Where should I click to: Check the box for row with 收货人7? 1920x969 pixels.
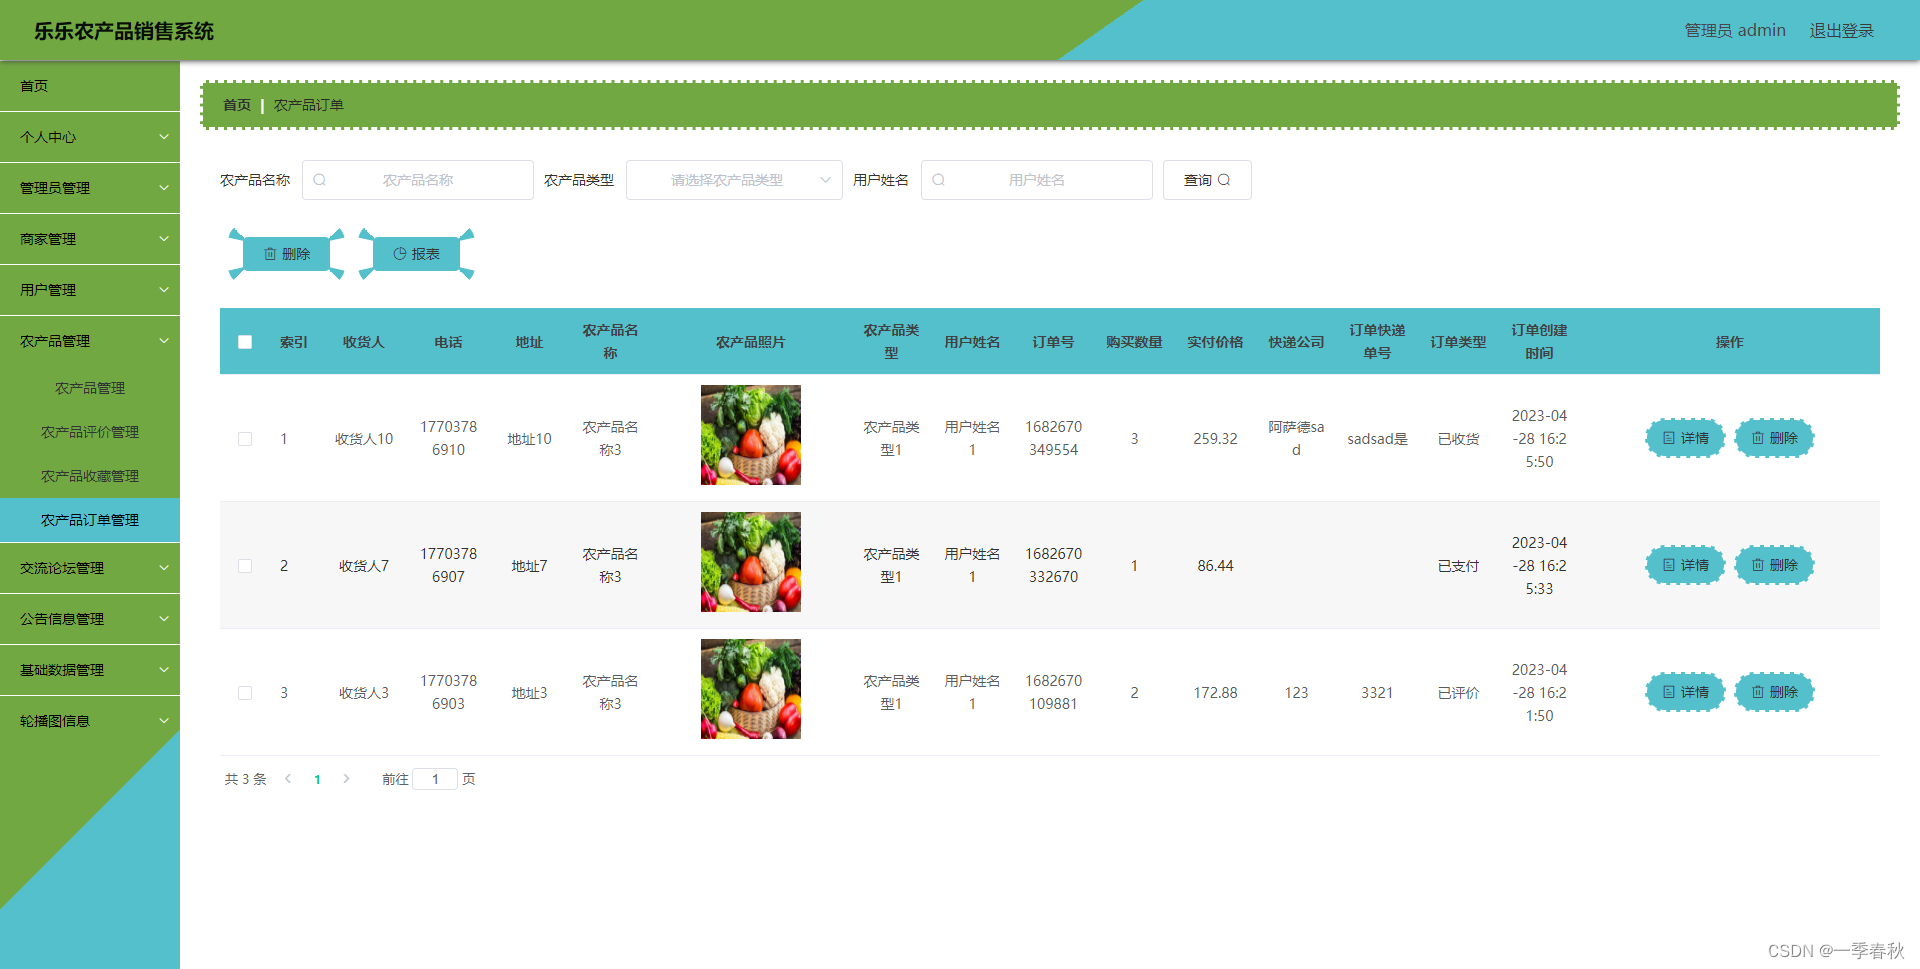click(x=245, y=566)
